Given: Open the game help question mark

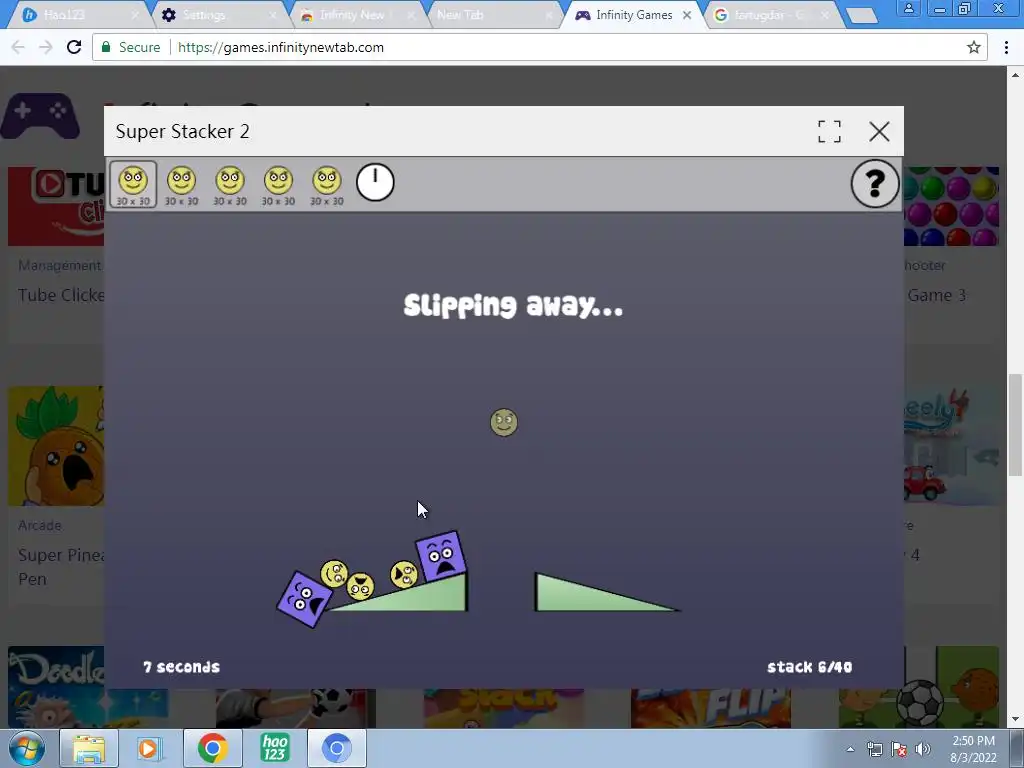Looking at the screenshot, I should (875, 184).
